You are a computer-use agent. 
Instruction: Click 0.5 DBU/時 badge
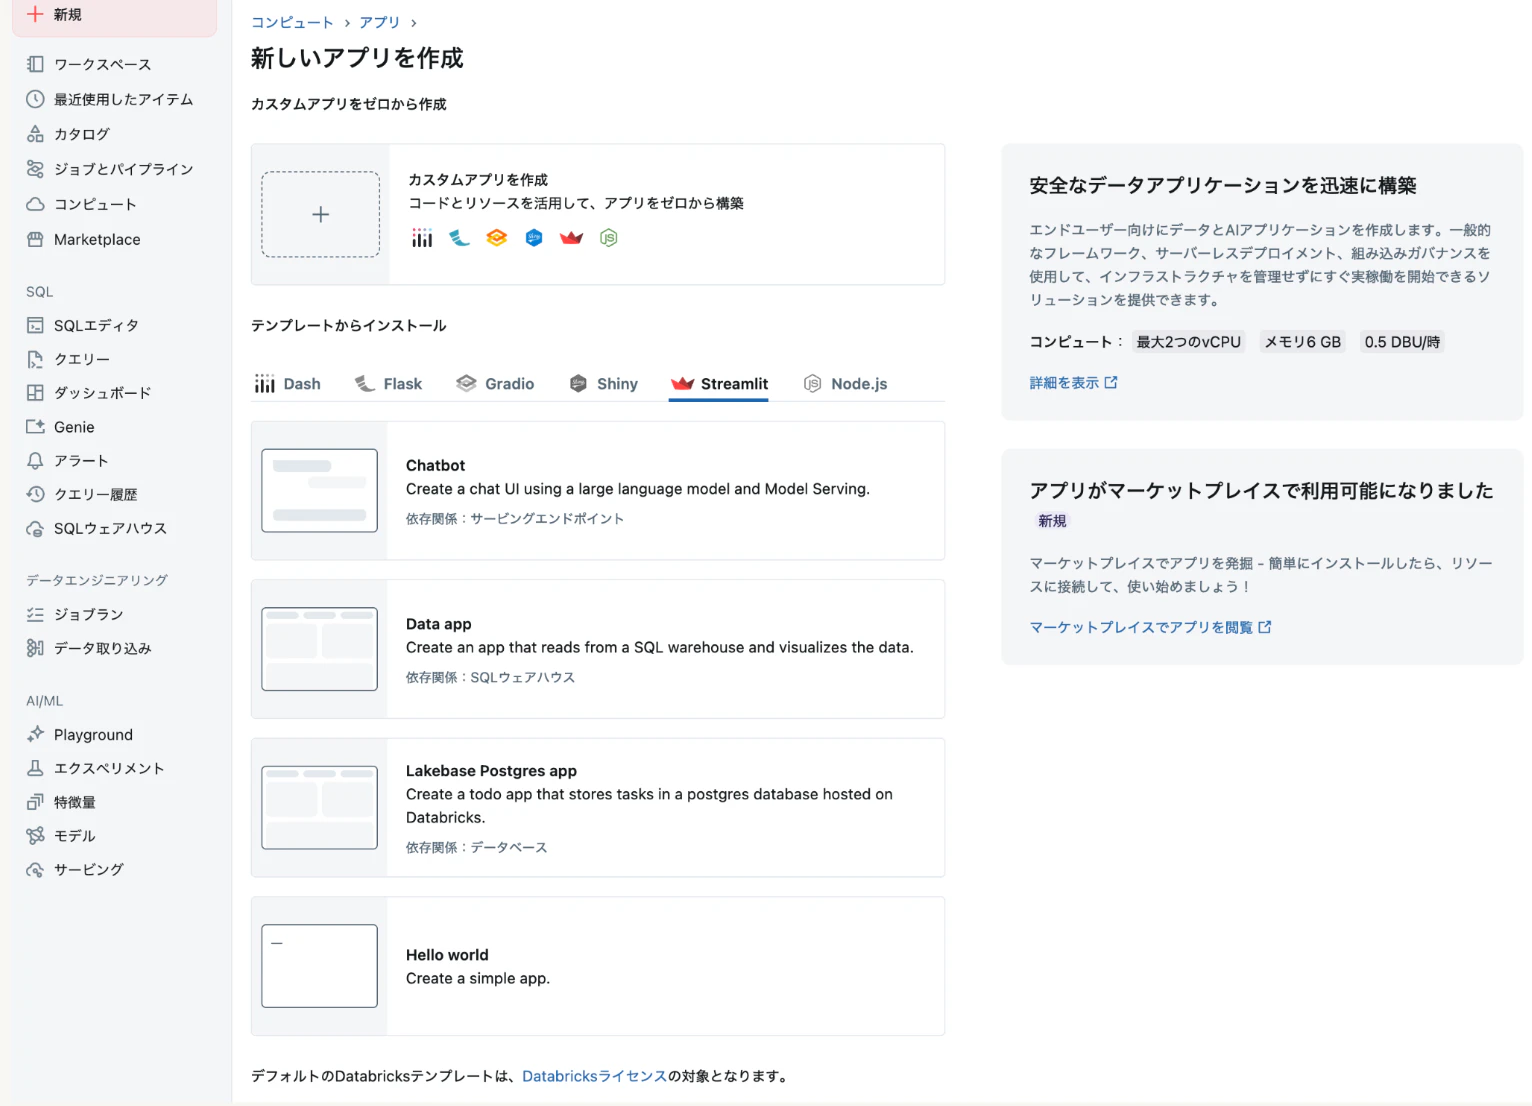[x=1402, y=342]
